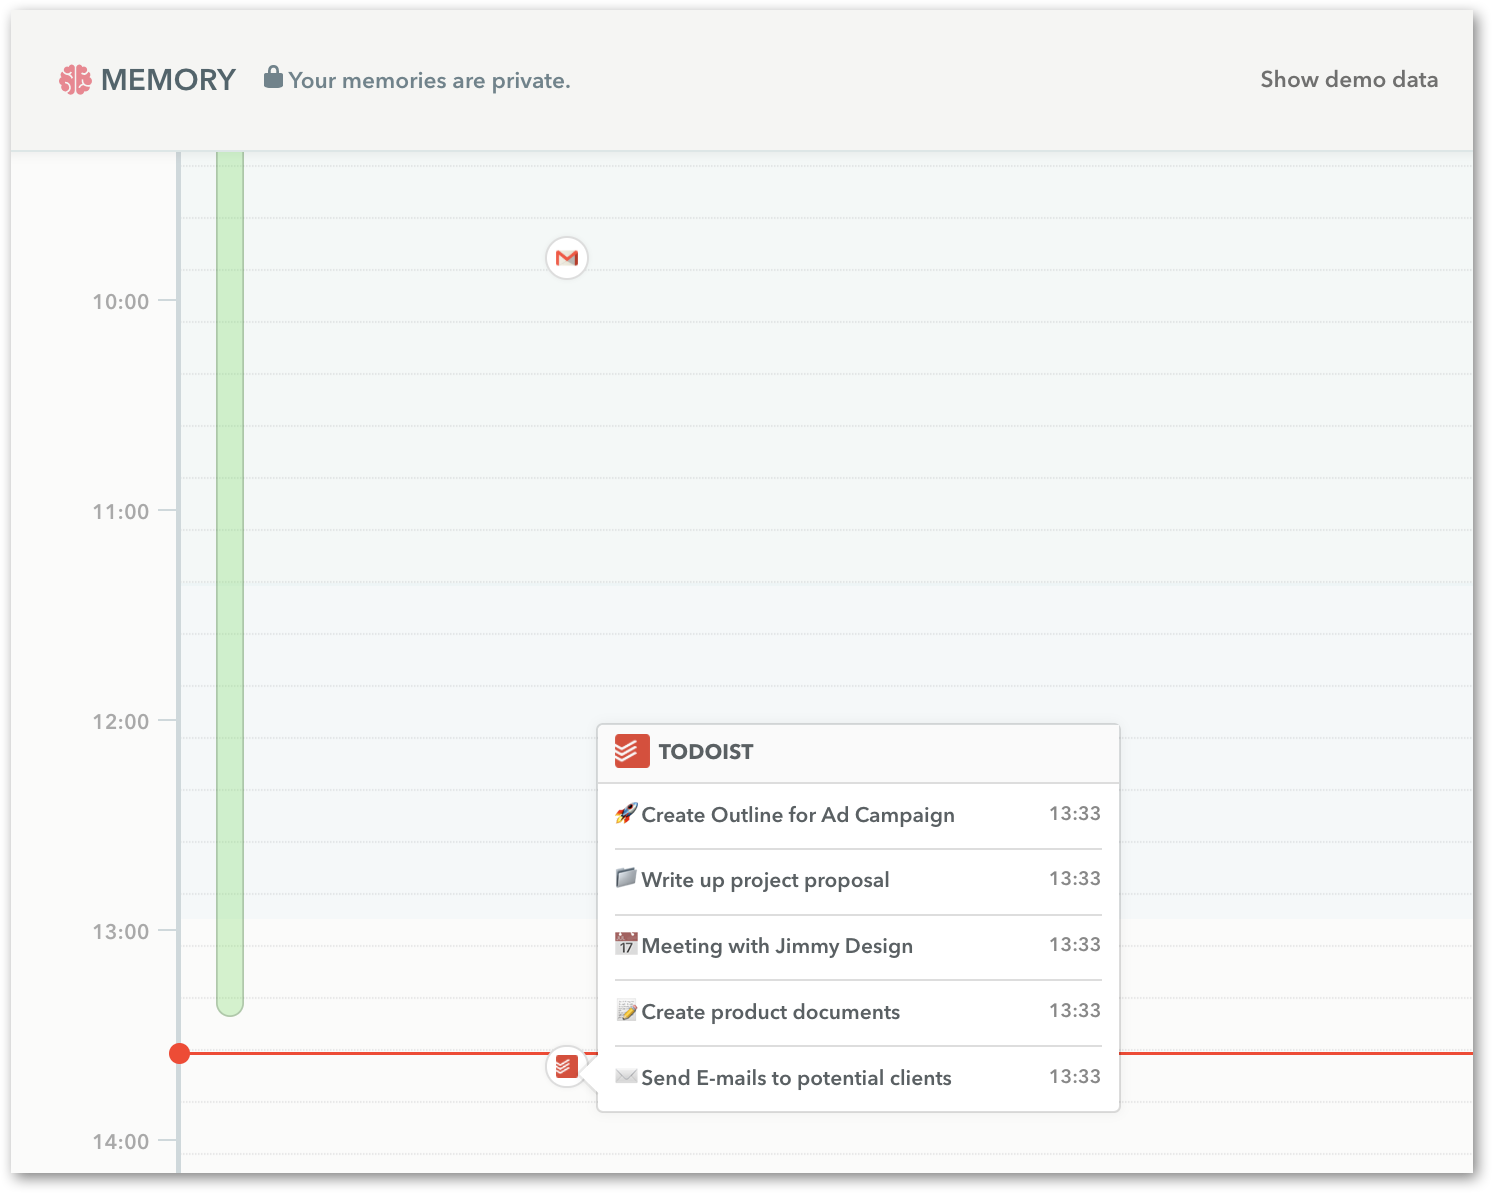The width and height of the screenshot is (1492, 1193).
Task: Select the MEMORY title text
Action: [167, 79]
